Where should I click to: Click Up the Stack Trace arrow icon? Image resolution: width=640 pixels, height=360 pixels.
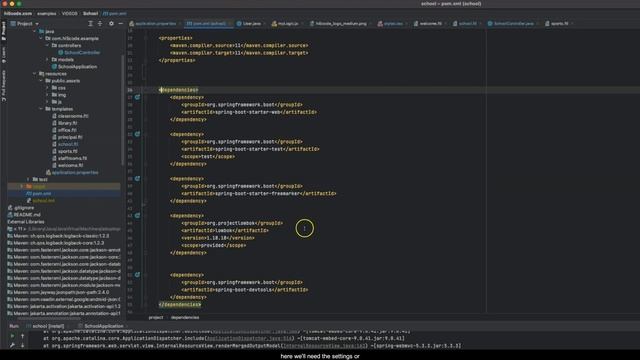[x=22, y=336]
